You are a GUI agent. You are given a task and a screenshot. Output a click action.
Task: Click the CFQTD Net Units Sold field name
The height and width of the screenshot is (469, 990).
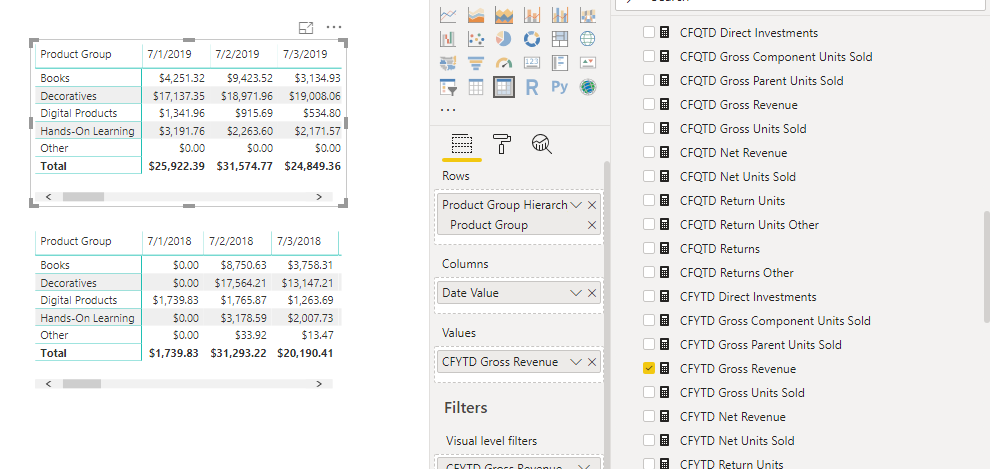click(x=737, y=176)
